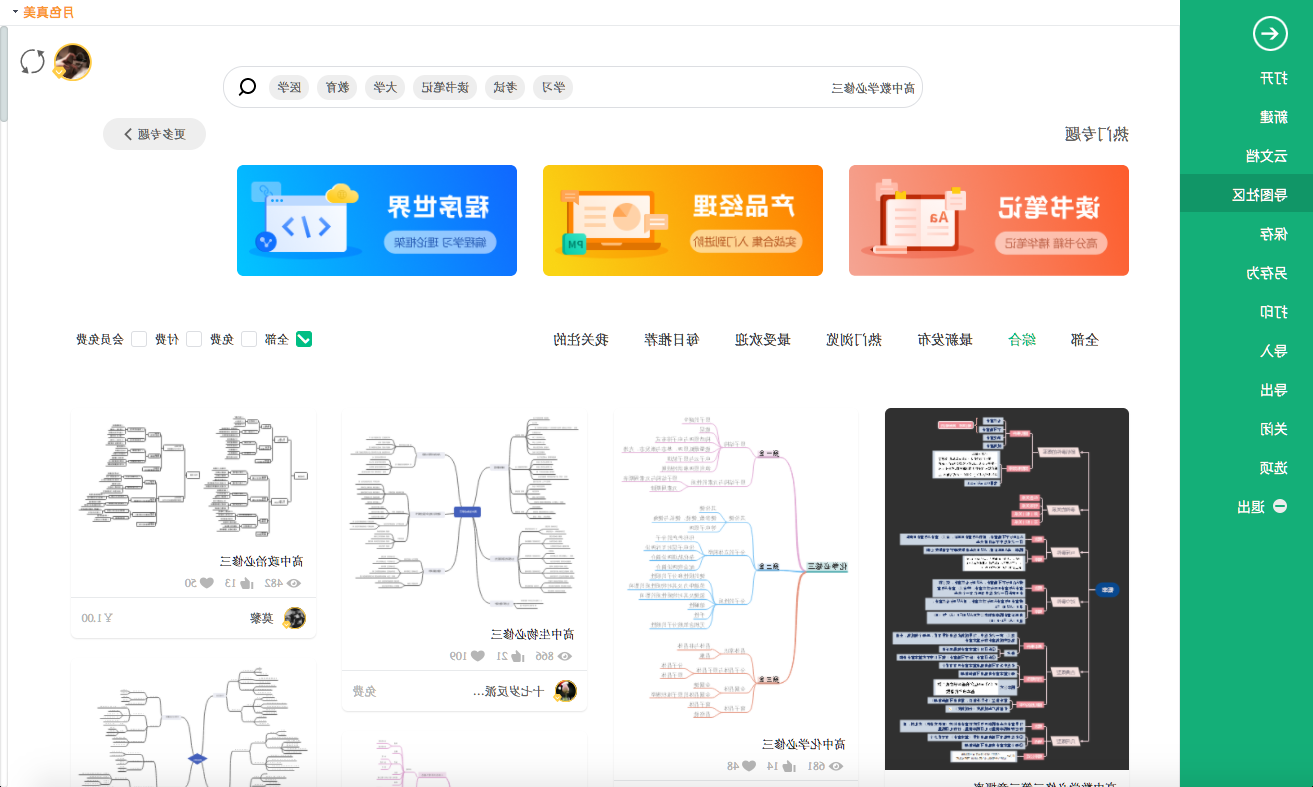Click the red minus icon beside 退出
Screen dimensions: 1313x787
[x=1279, y=507]
